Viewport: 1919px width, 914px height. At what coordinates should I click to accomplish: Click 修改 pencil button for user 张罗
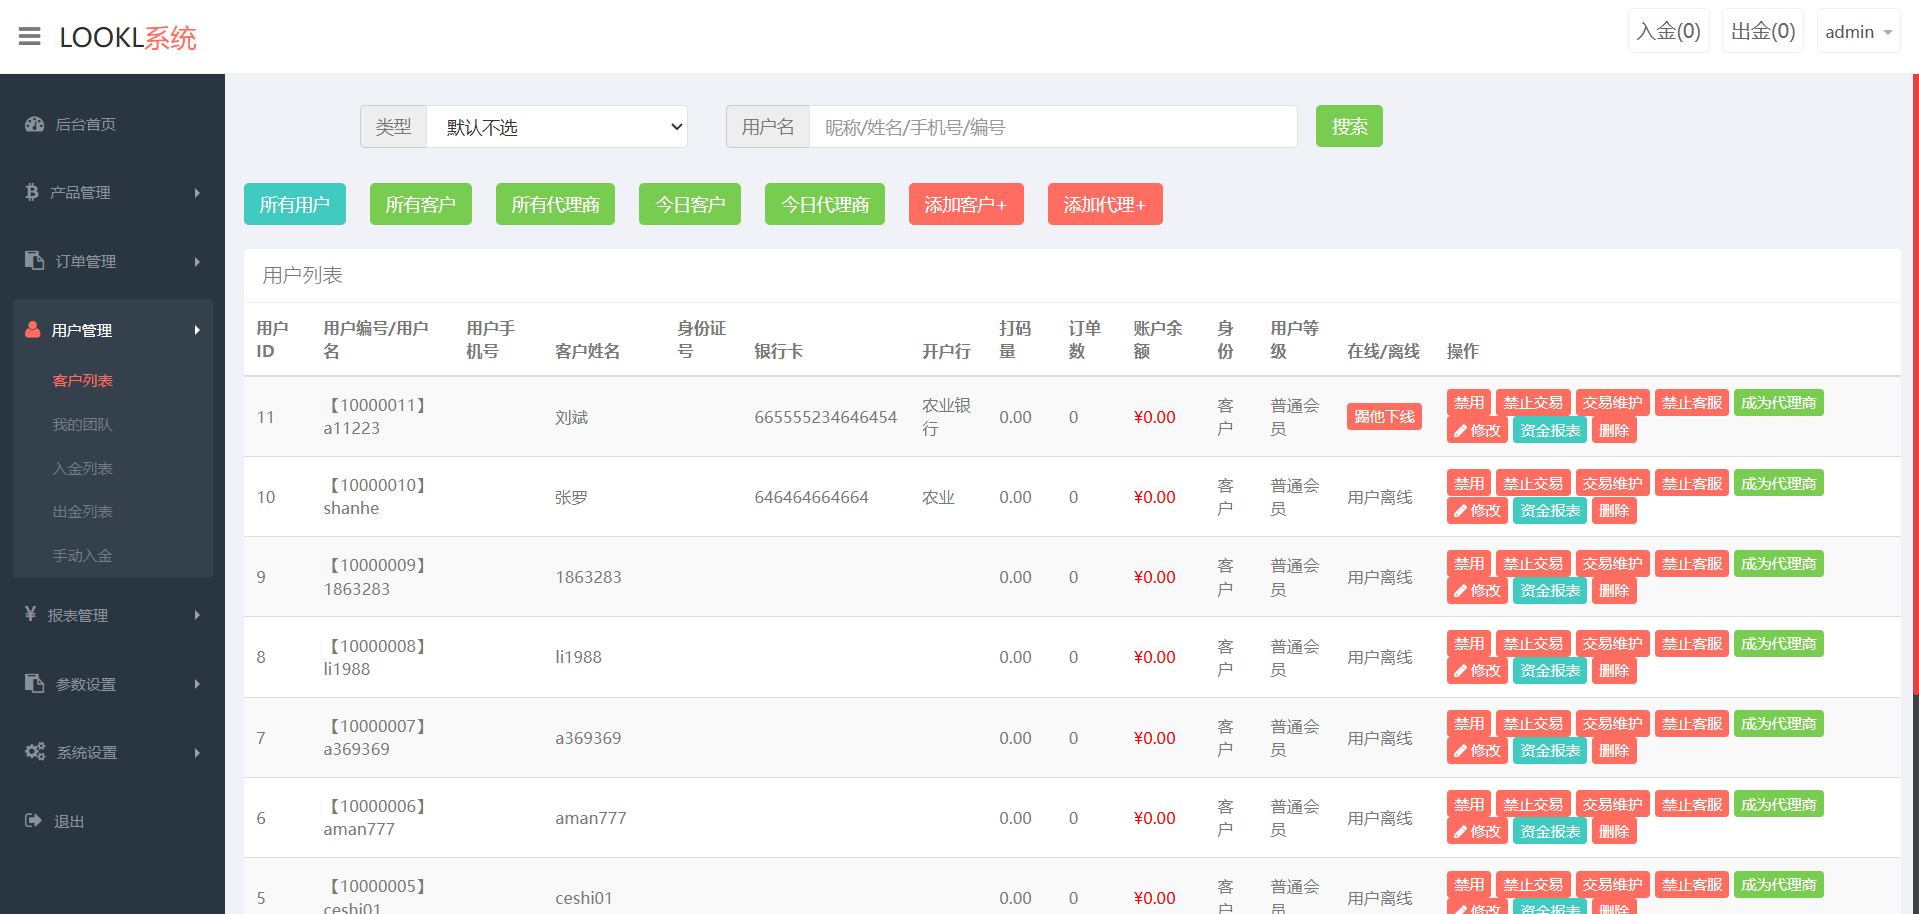1477,511
